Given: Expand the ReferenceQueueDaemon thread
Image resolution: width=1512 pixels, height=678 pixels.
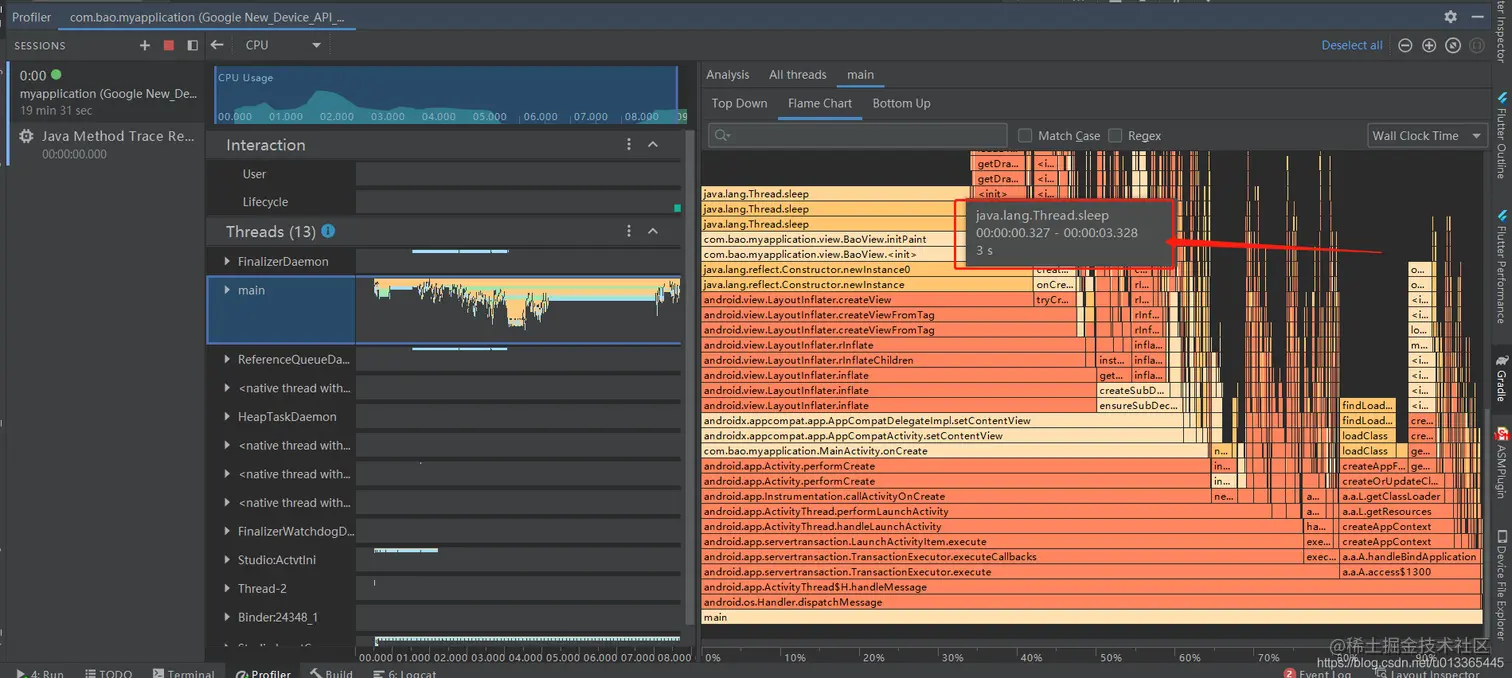Looking at the screenshot, I should point(227,360).
